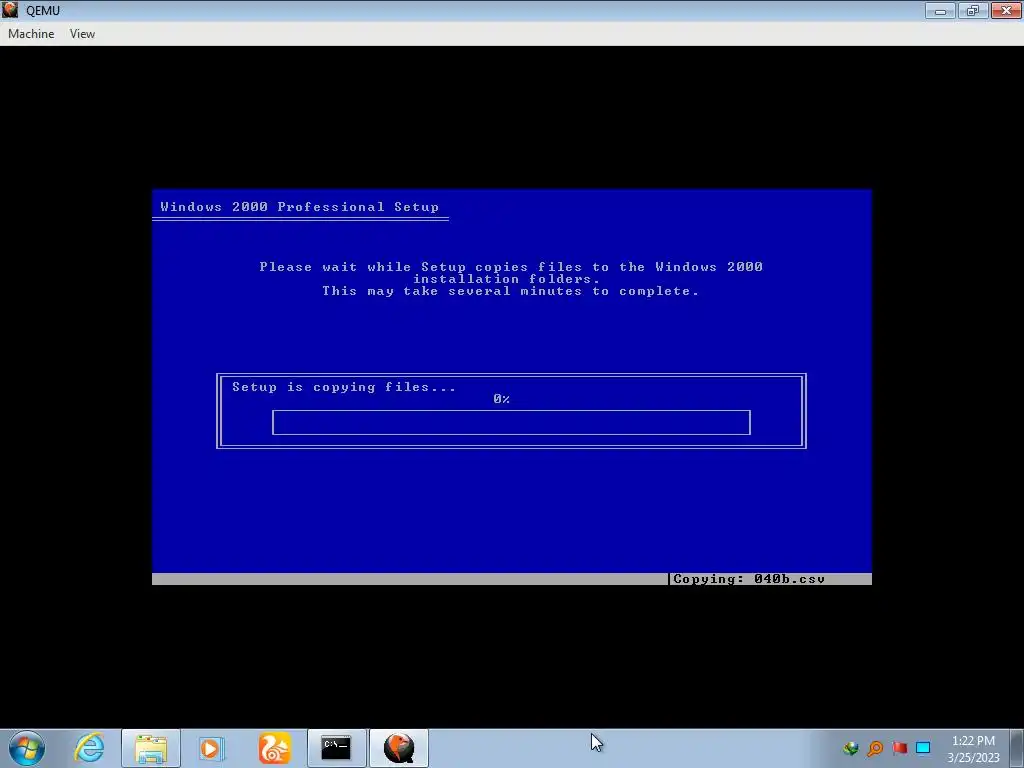Click the 'Copying: 040b.csv' status text
This screenshot has height=768, width=1024.
[x=749, y=579]
